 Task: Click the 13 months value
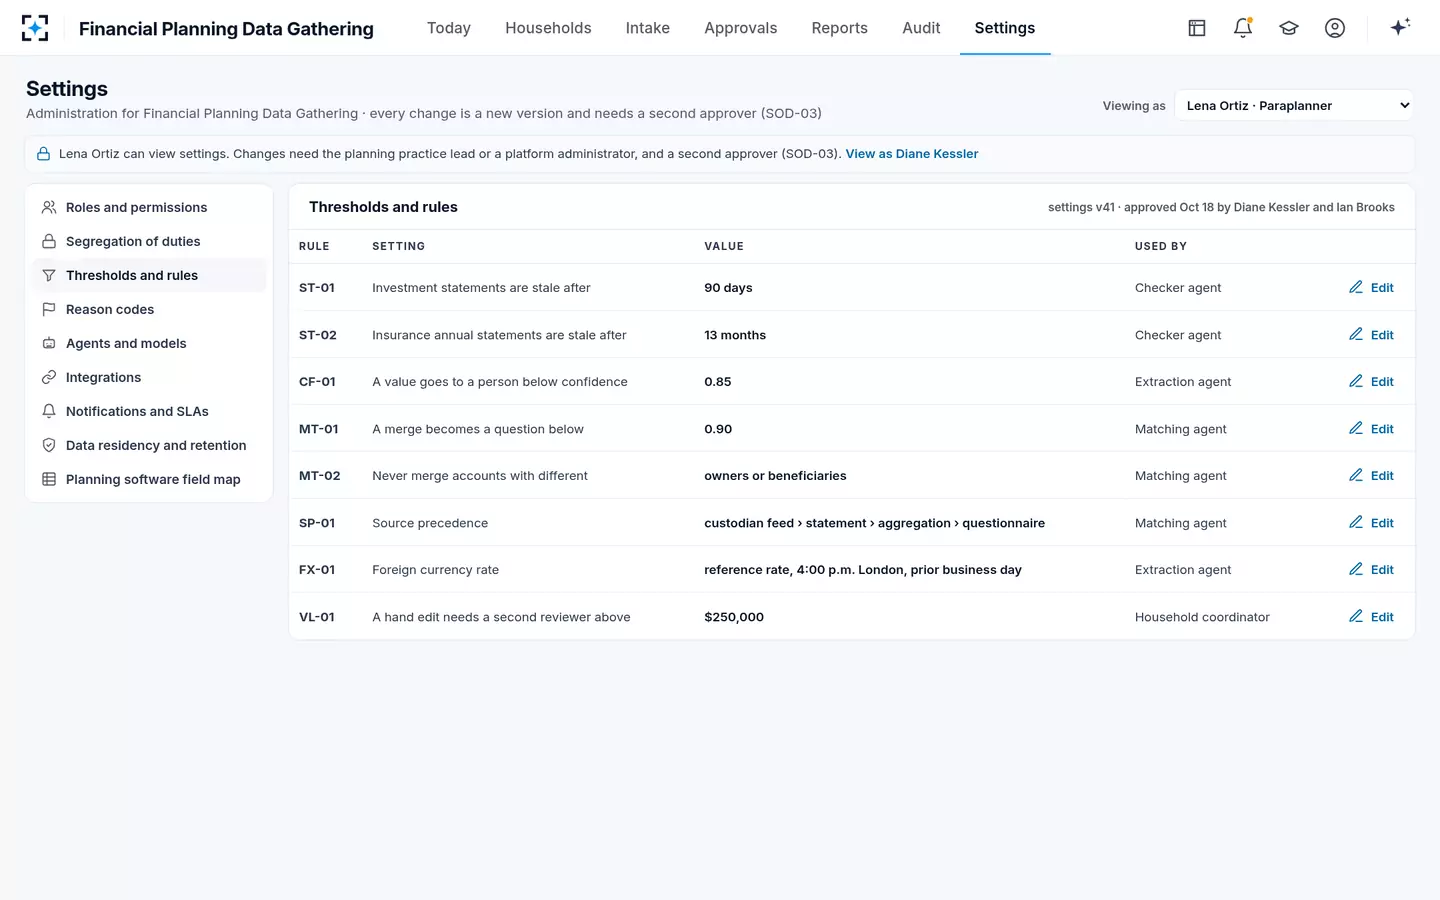(x=735, y=335)
